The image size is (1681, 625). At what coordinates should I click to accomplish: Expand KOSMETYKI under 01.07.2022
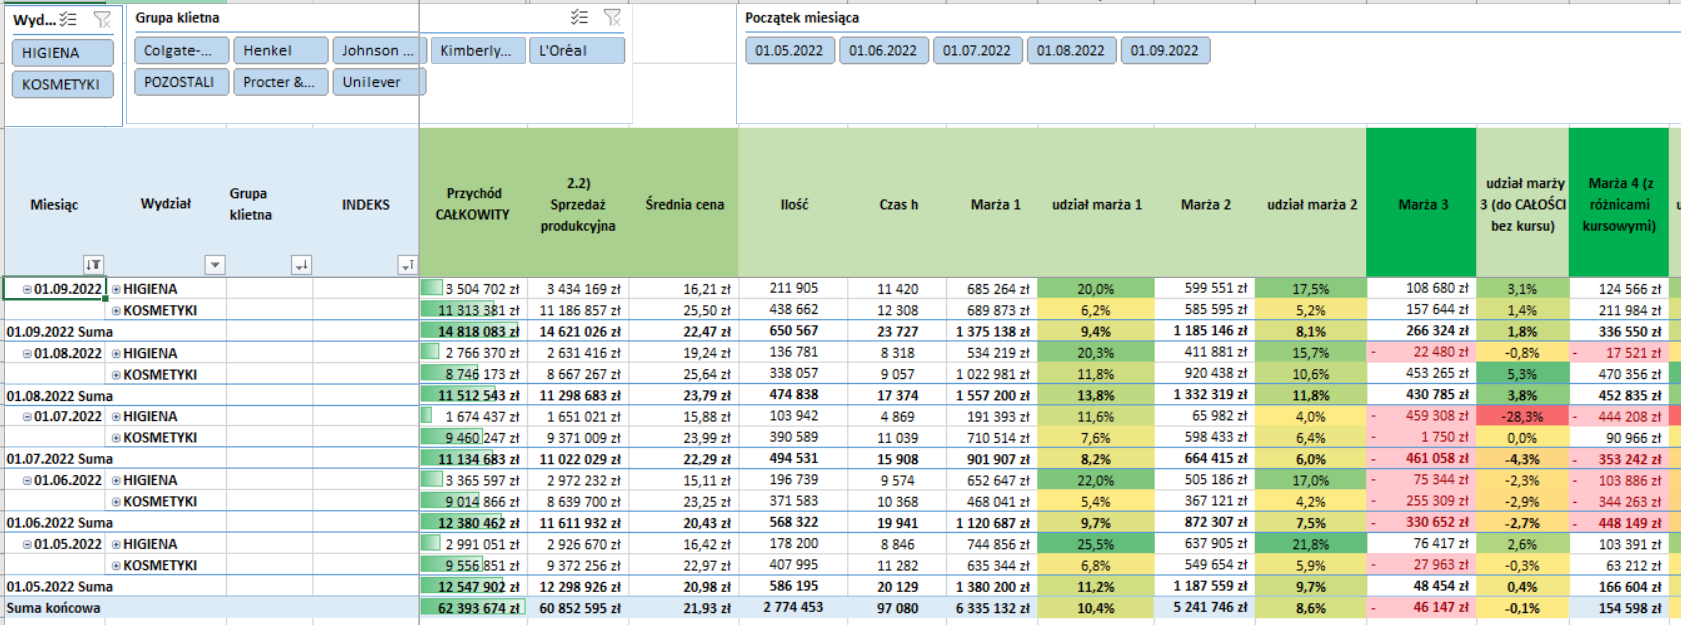point(116,438)
